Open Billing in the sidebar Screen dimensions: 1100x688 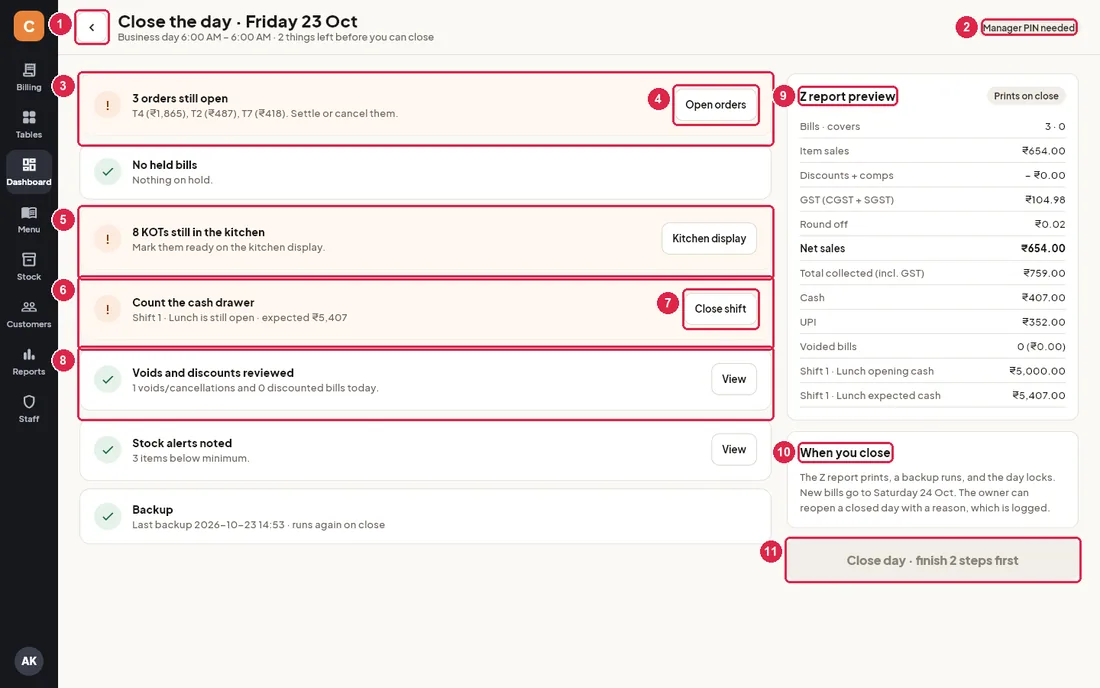click(29, 77)
